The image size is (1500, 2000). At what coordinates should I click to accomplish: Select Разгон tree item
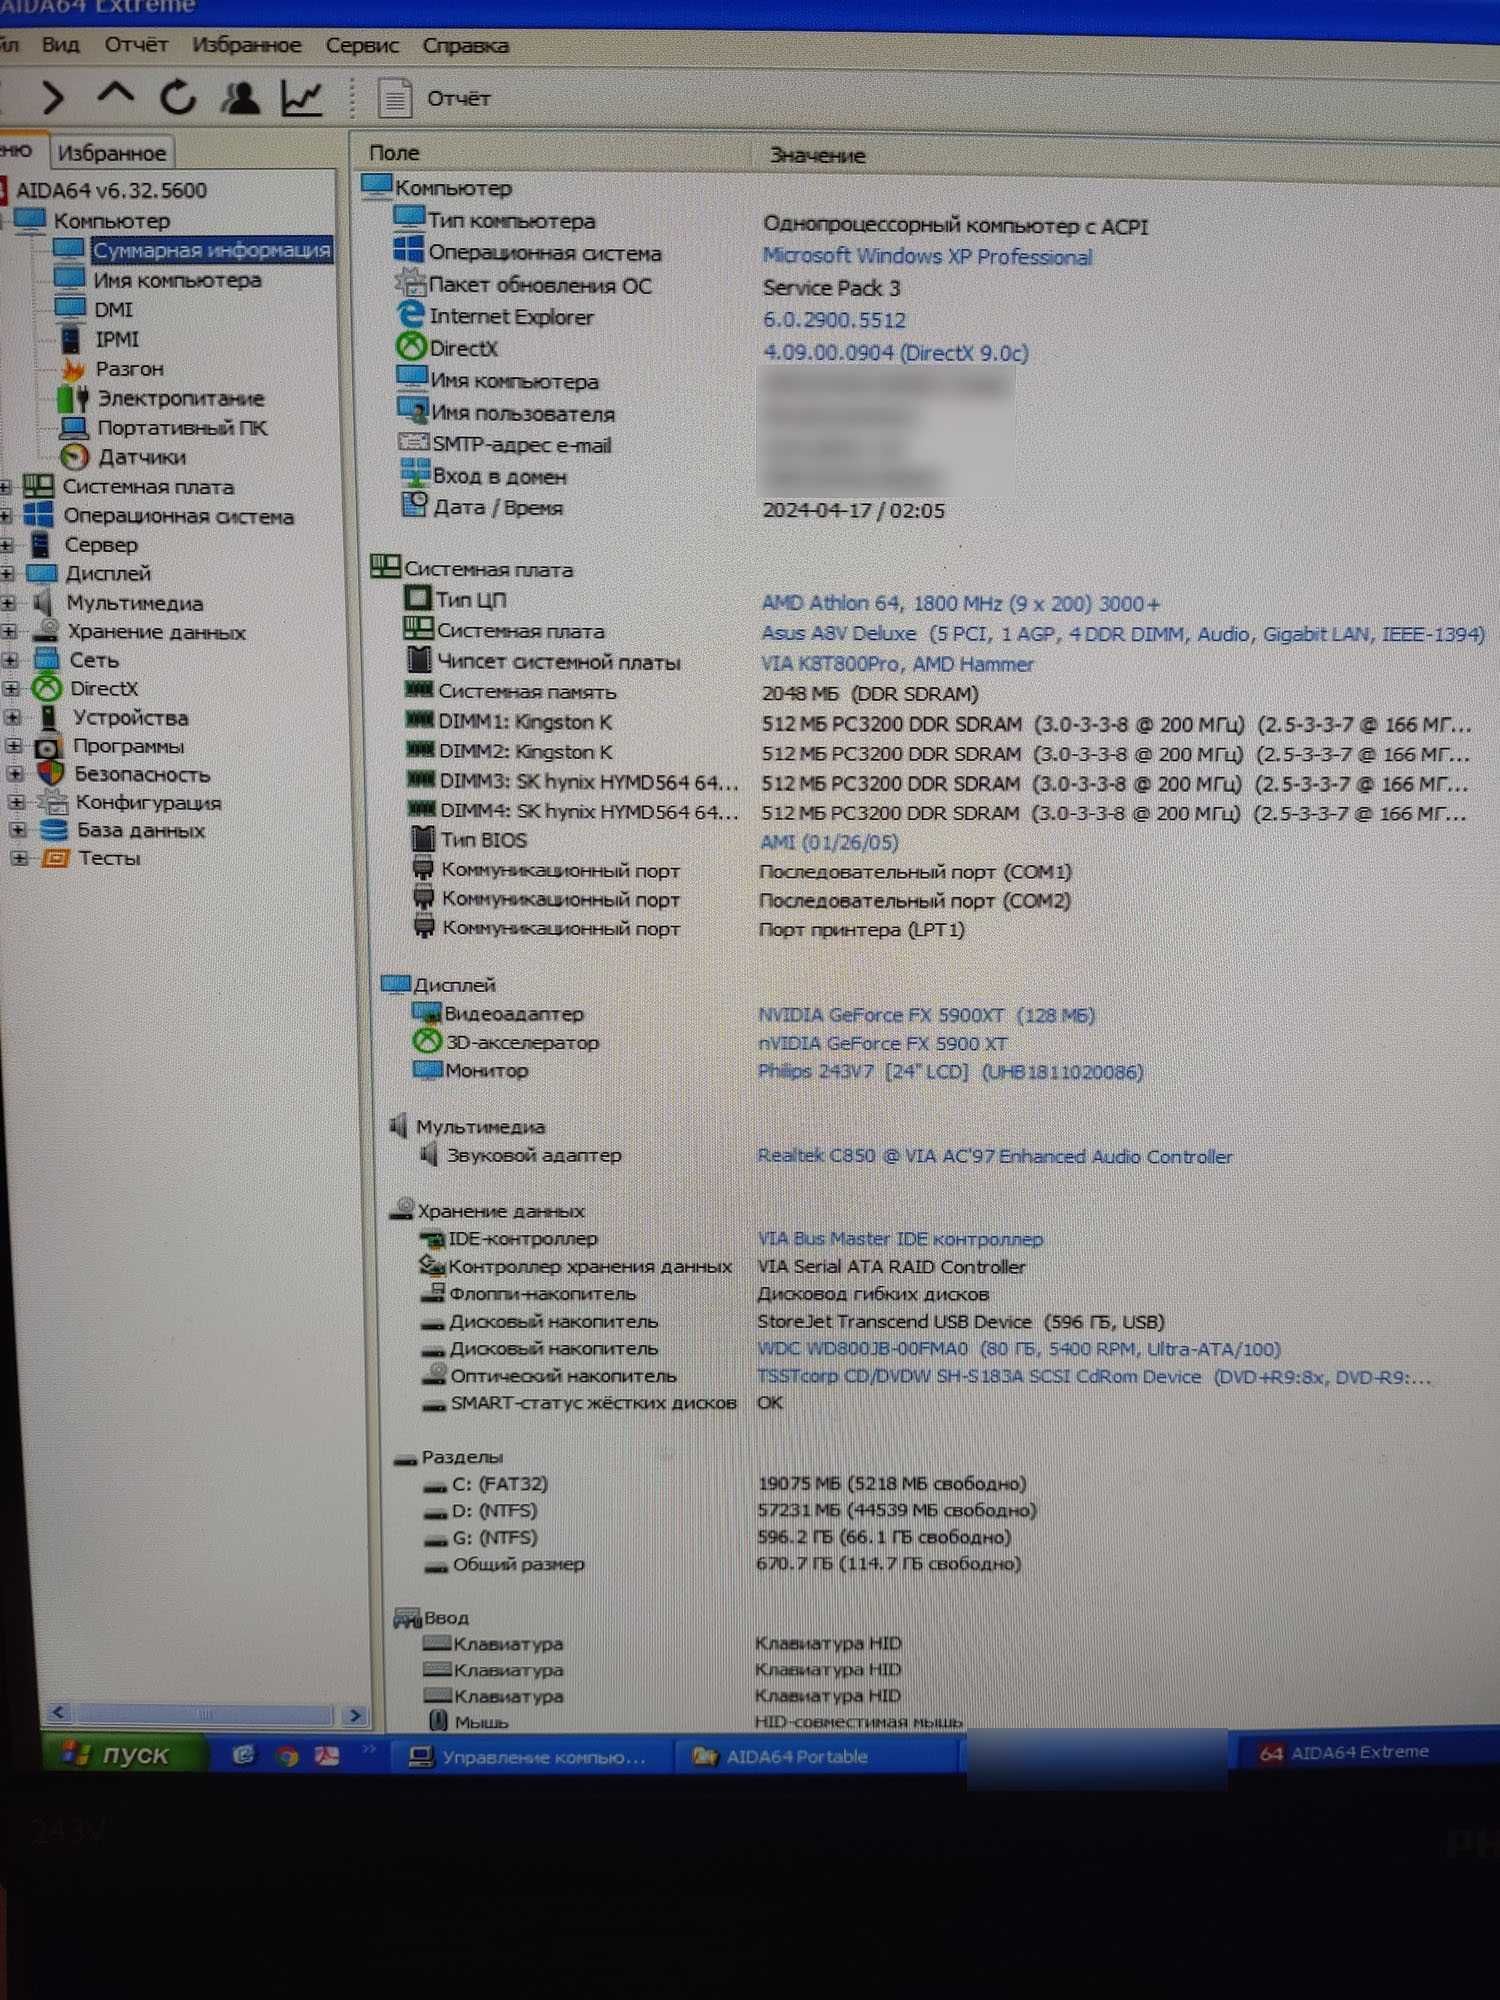point(129,369)
